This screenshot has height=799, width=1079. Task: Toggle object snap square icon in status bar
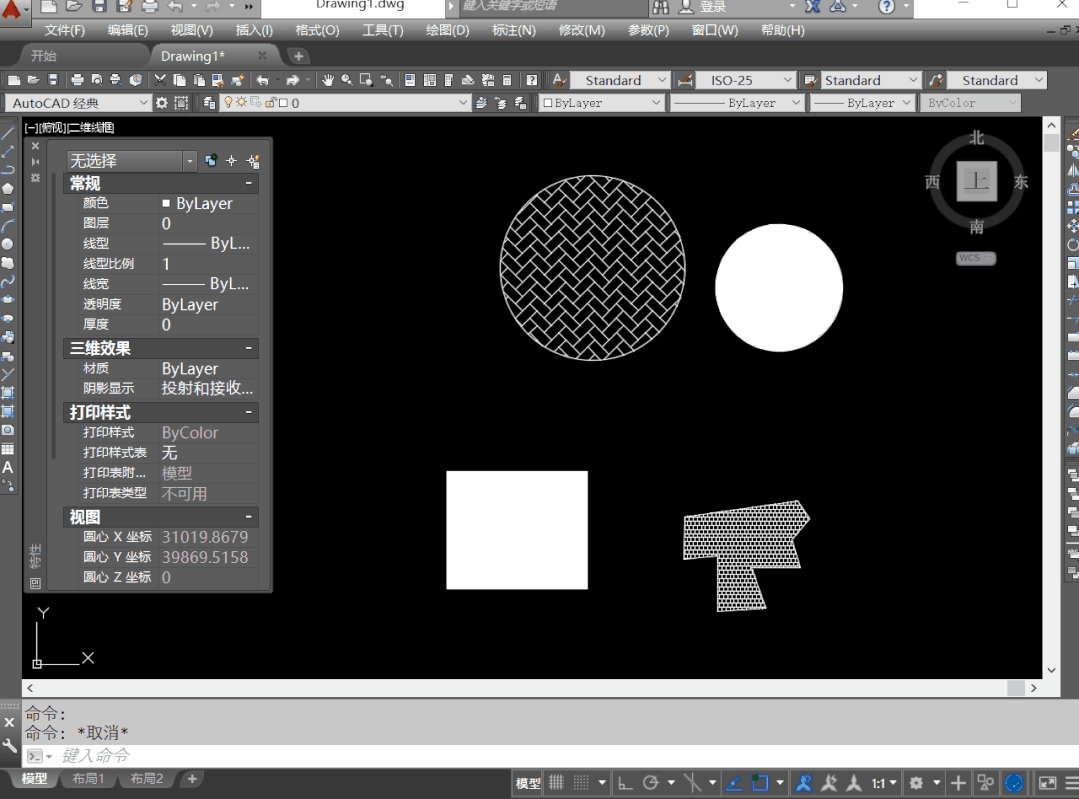pos(760,782)
